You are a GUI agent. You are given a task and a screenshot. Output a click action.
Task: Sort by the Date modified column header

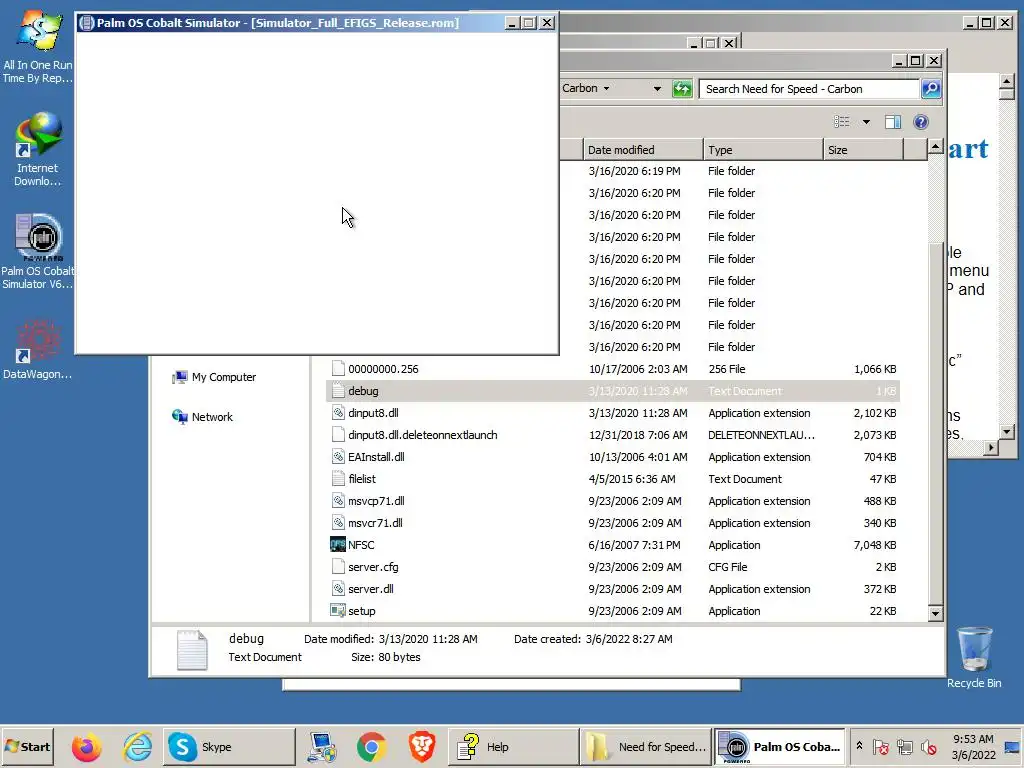point(643,150)
